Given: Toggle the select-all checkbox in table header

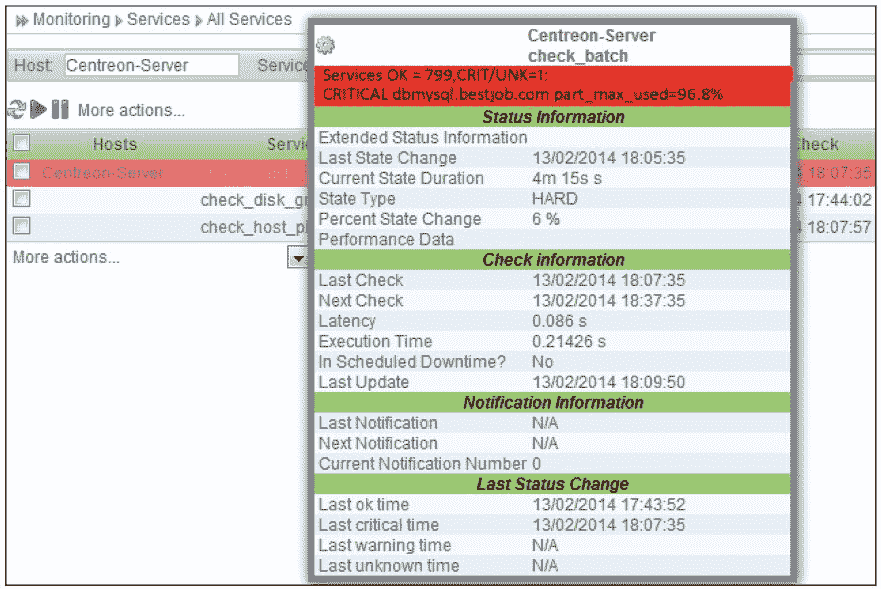Looking at the screenshot, I should [x=21, y=144].
